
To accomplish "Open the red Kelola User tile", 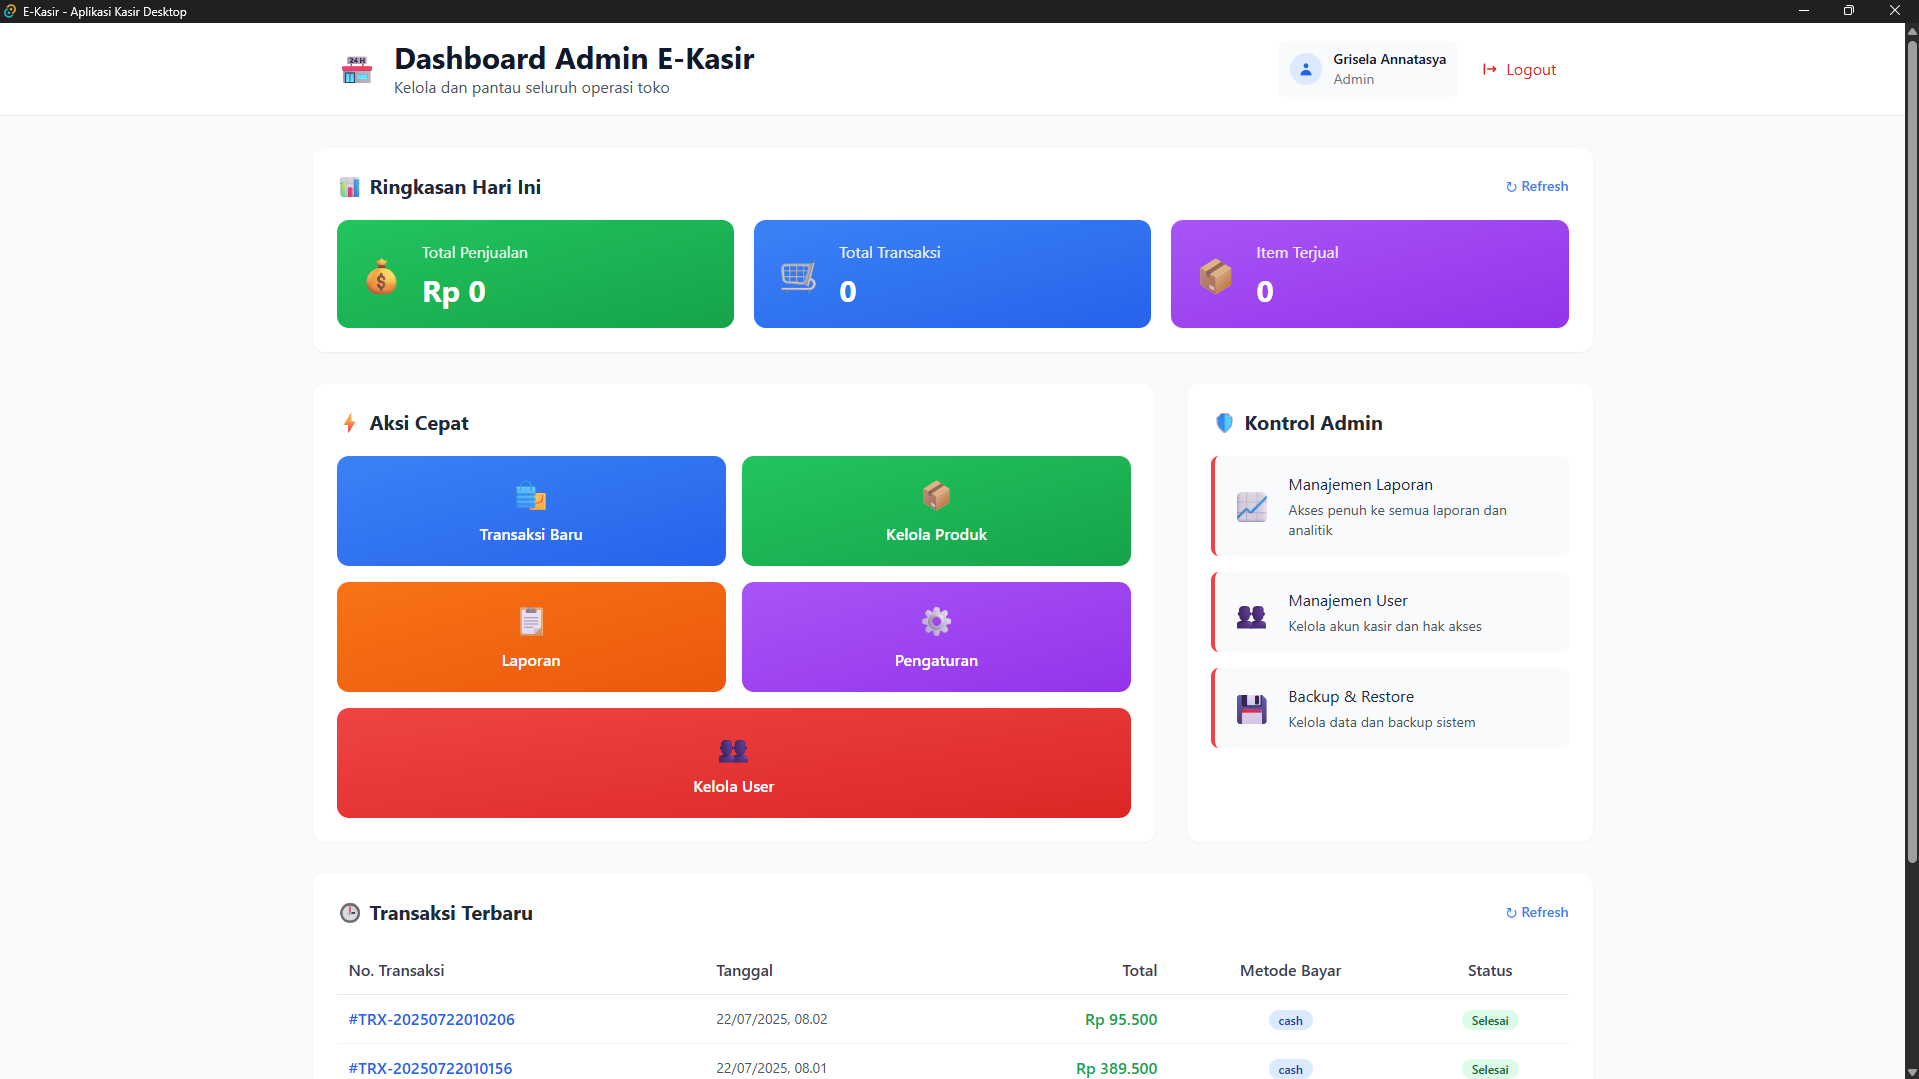I will (733, 763).
